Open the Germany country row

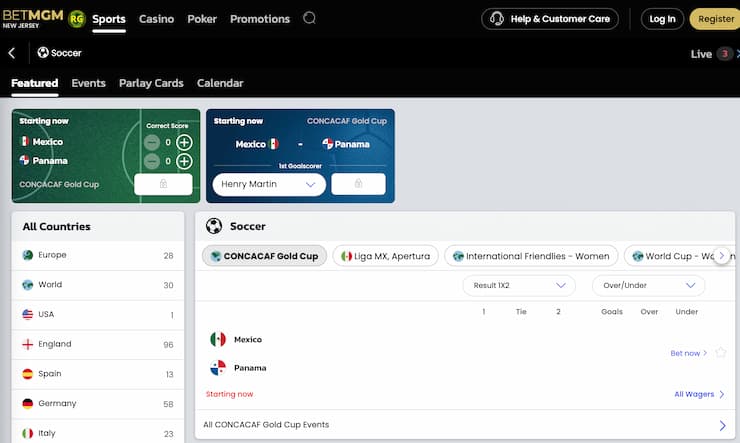coord(98,404)
